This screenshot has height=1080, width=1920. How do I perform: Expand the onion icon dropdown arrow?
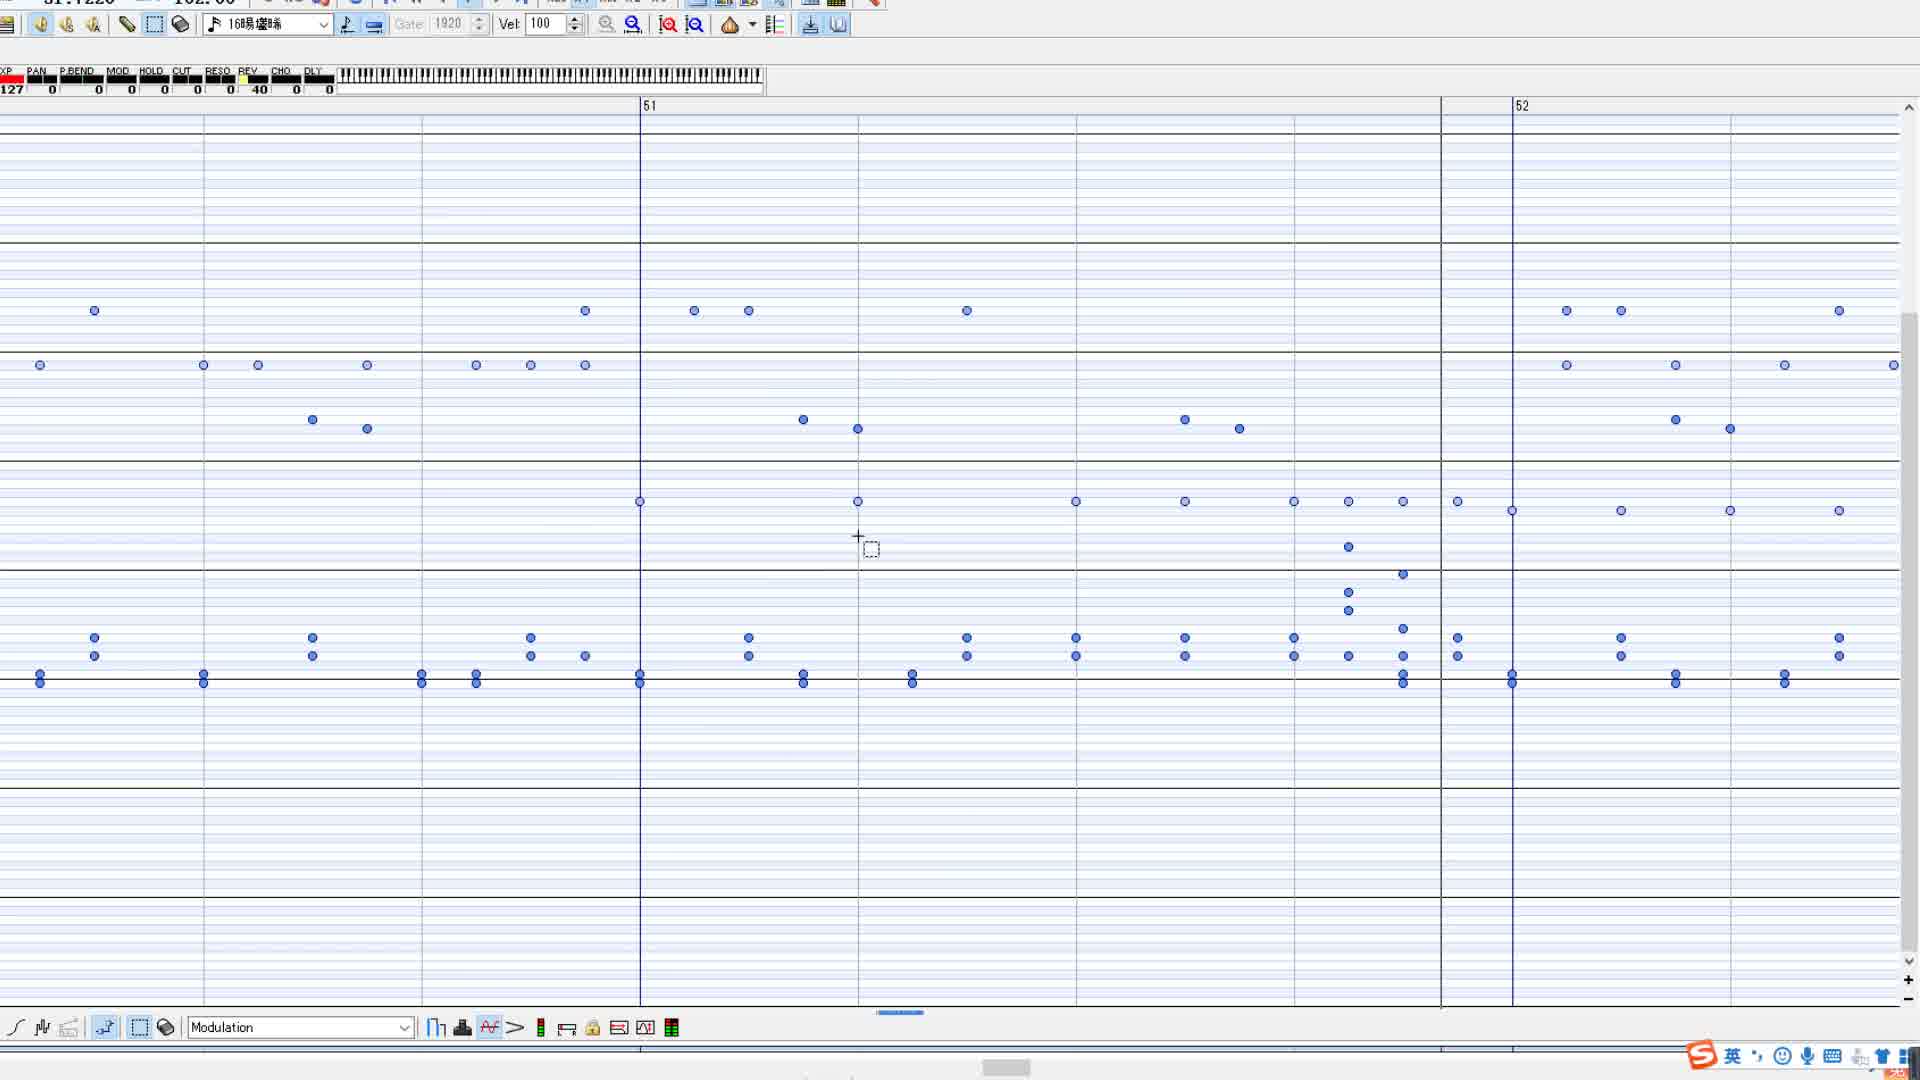pyautogui.click(x=752, y=24)
